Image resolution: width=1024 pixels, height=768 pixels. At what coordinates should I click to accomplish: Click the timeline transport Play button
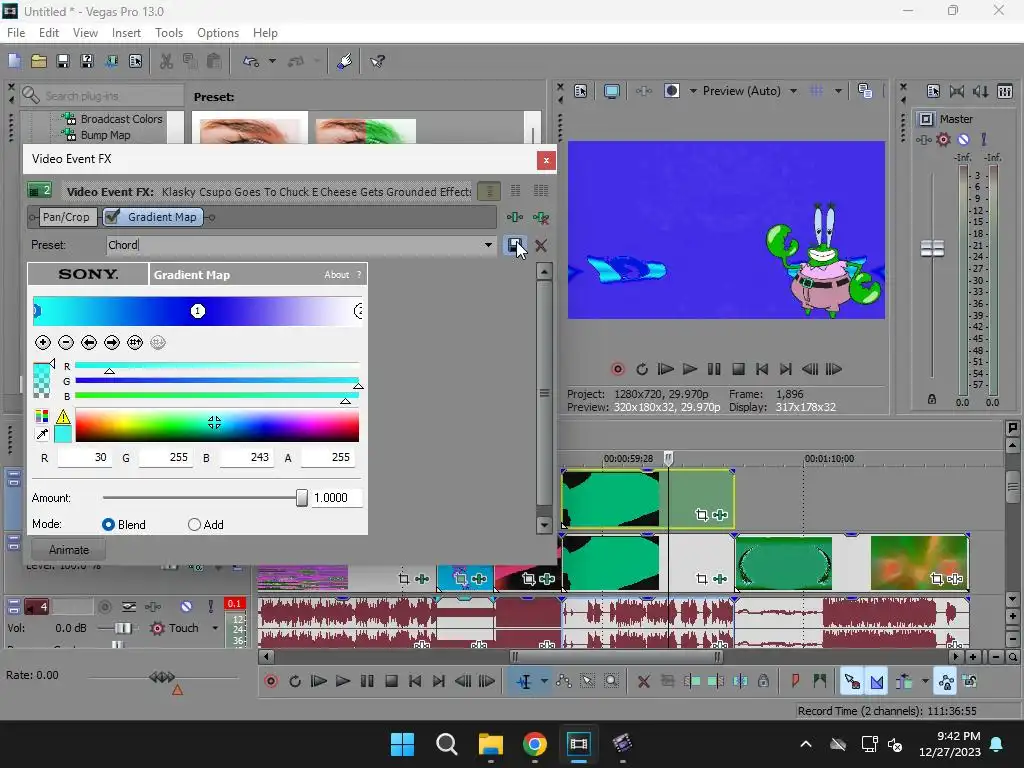(342, 681)
